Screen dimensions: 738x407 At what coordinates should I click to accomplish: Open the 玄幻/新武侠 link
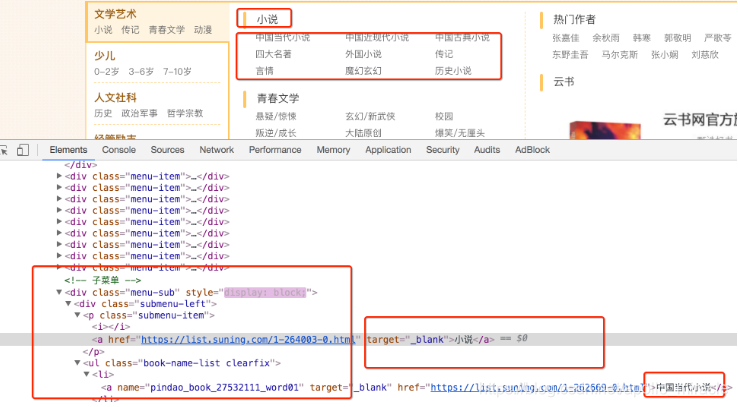[370, 116]
